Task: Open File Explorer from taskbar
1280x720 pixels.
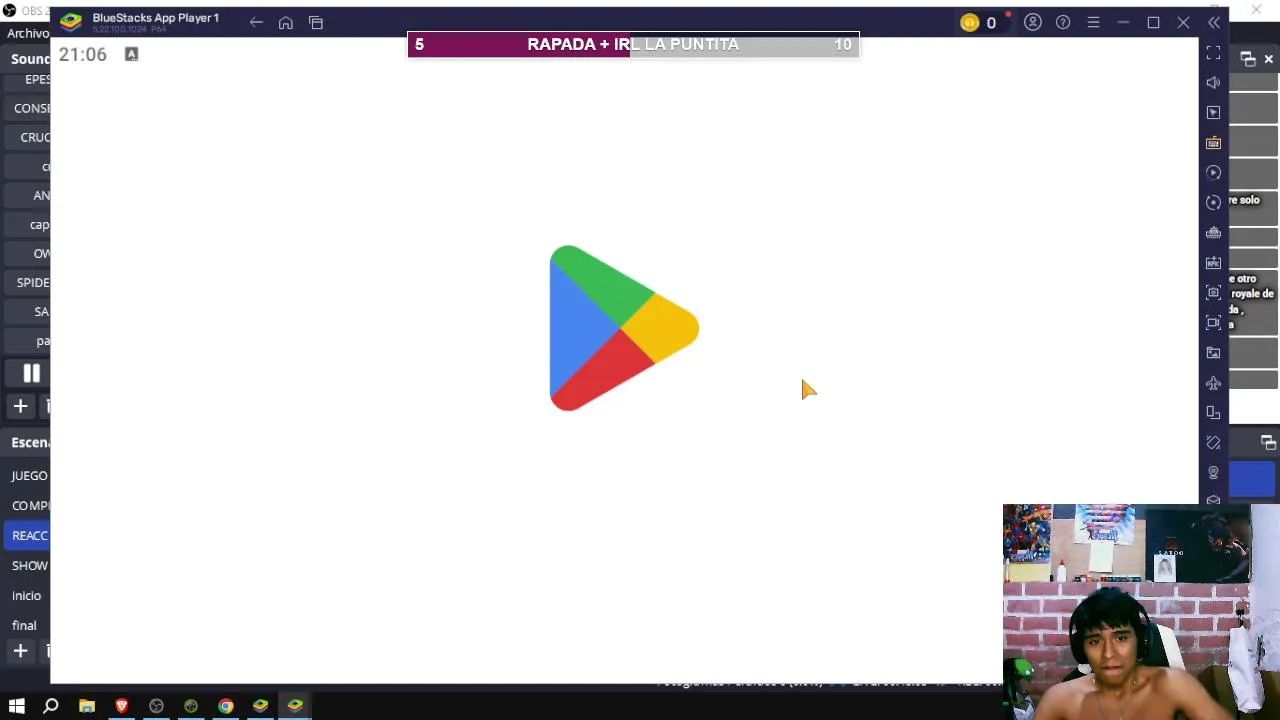Action: tap(87, 706)
